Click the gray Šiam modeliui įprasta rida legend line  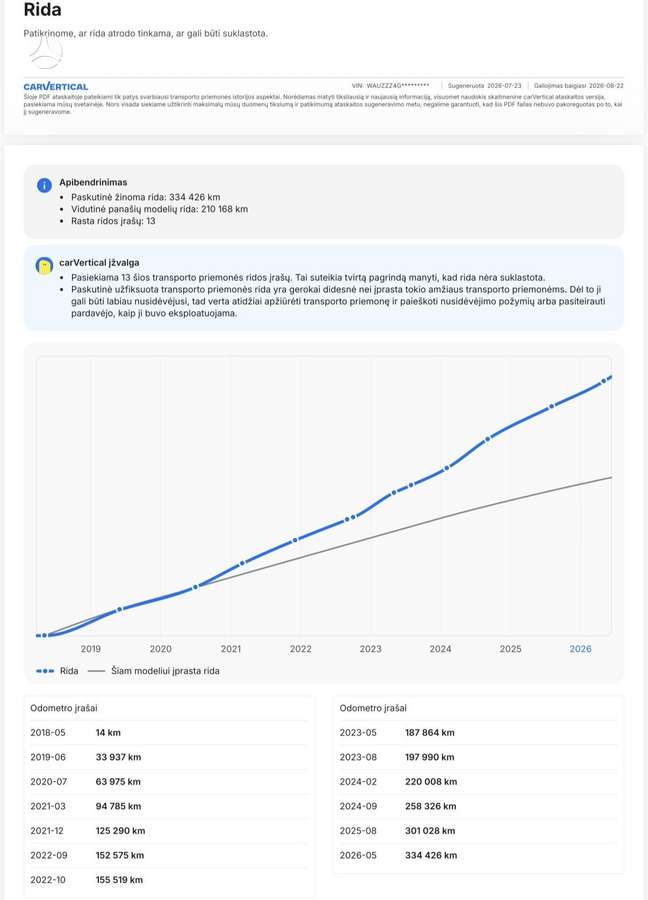point(96,671)
